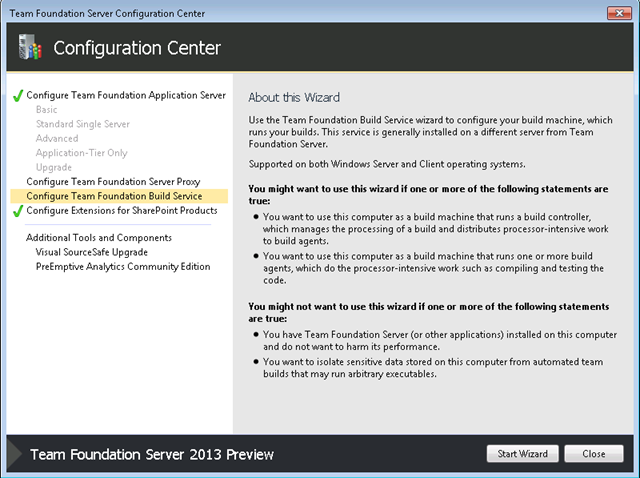Screen dimensions: 640x478
Task: Click the Close button in footer
Action: (x=593, y=454)
